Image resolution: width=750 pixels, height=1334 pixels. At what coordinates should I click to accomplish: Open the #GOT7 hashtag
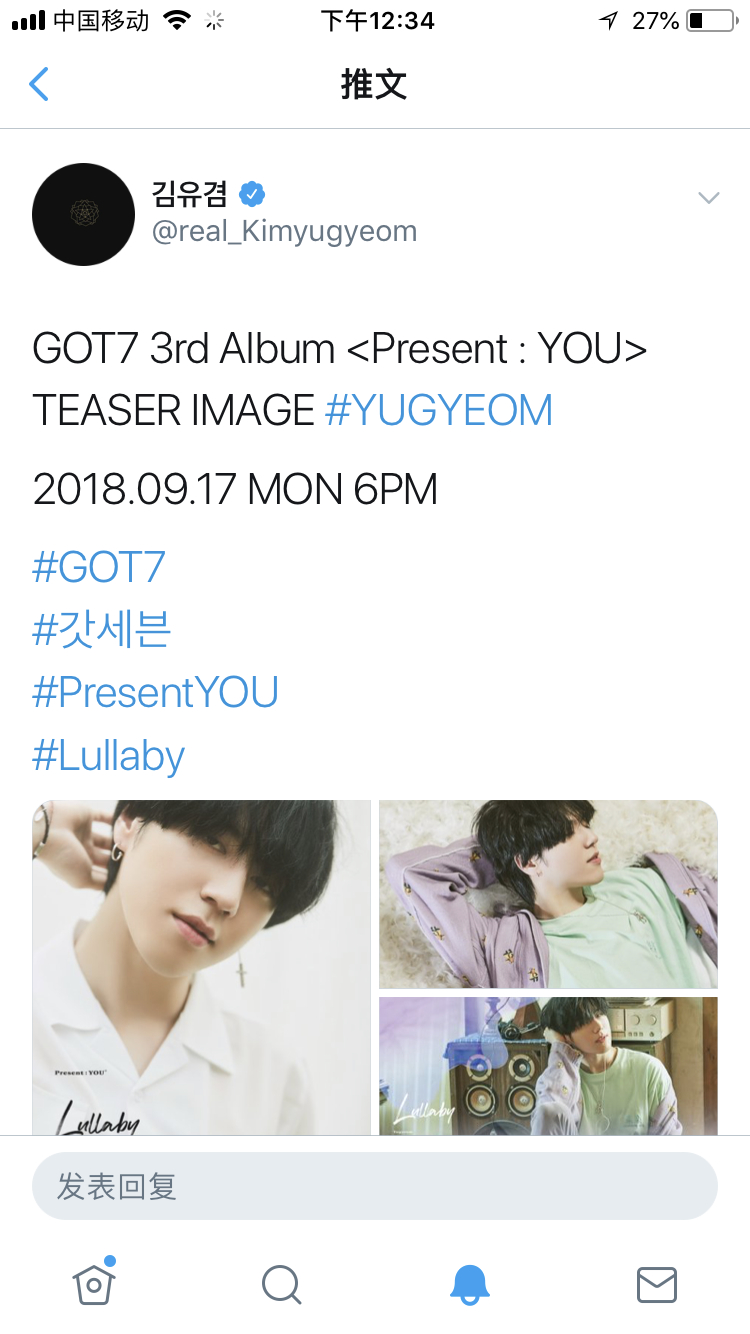[x=99, y=568]
